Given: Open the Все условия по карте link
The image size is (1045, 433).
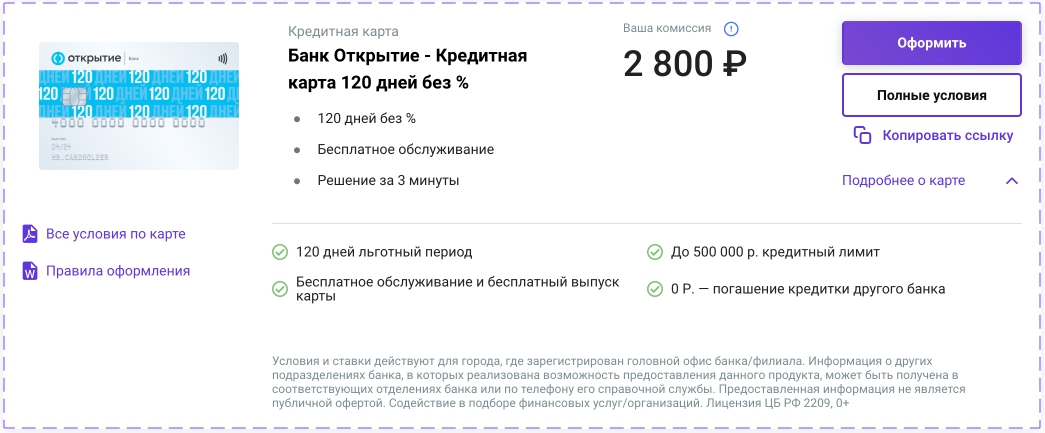Looking at the screenshot, I should click(115, 234).
